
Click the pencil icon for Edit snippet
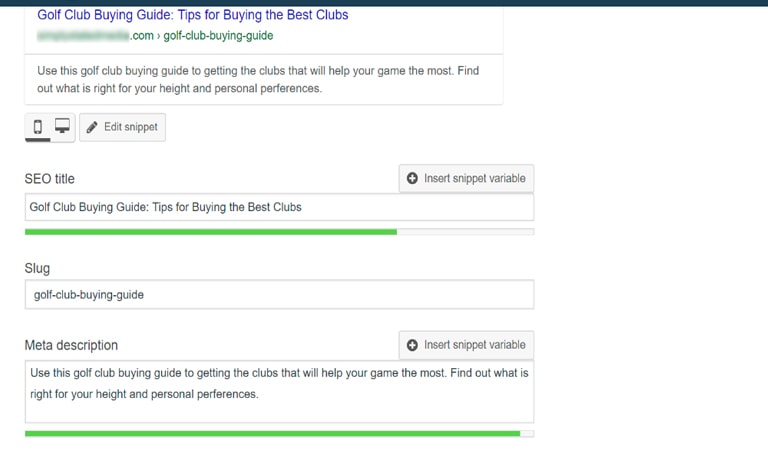92,127
